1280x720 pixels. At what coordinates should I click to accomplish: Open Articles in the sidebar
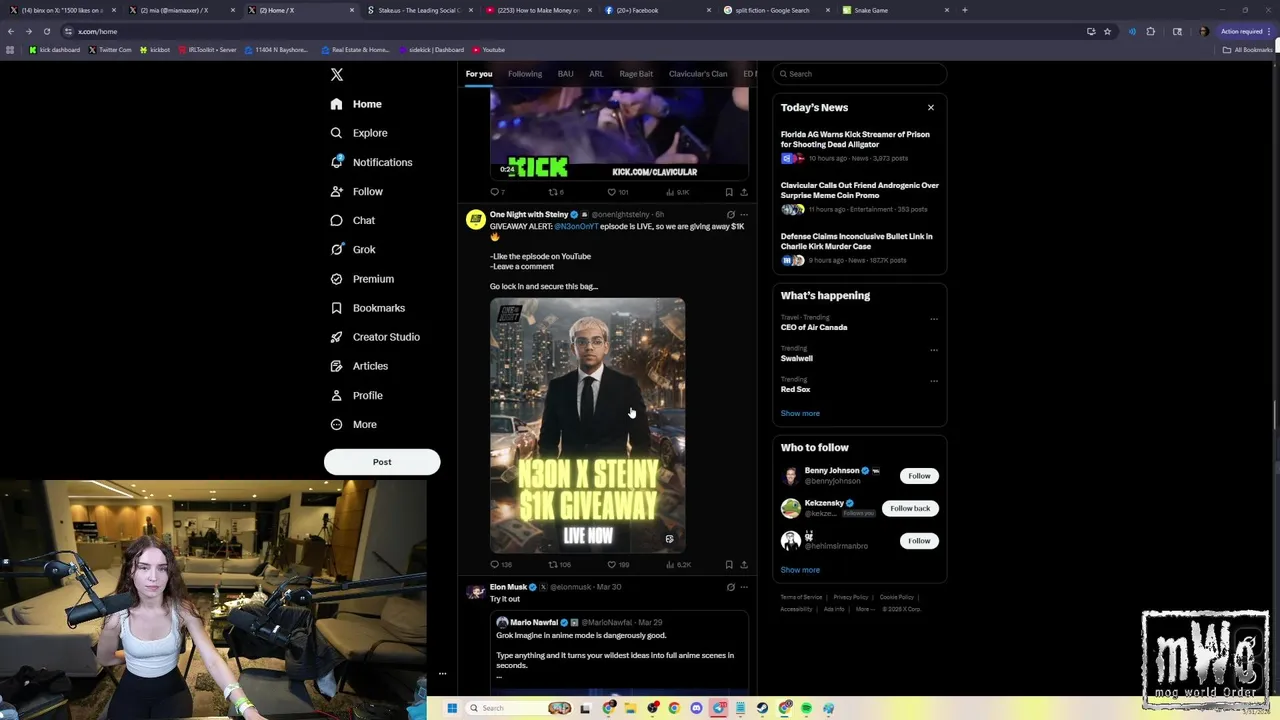point(359,366)
